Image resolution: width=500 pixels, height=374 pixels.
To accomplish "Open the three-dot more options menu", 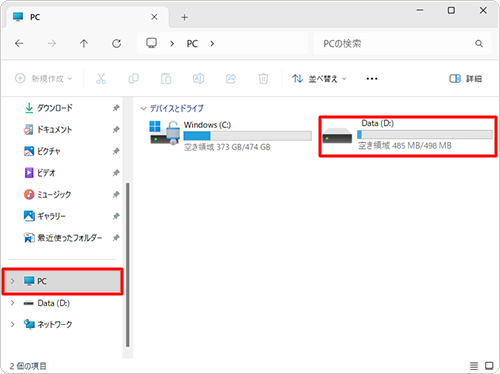I will coord(372,79).
